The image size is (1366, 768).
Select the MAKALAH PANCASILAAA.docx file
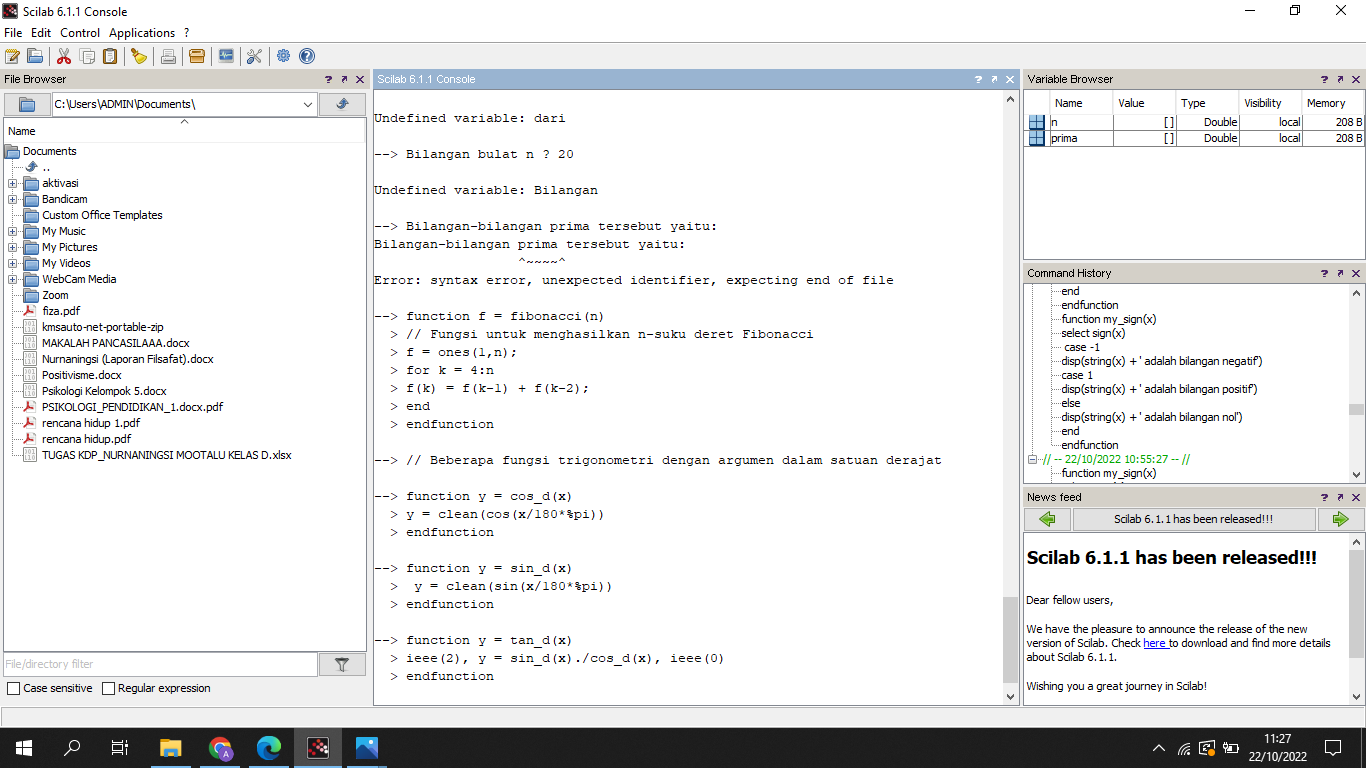115,343
